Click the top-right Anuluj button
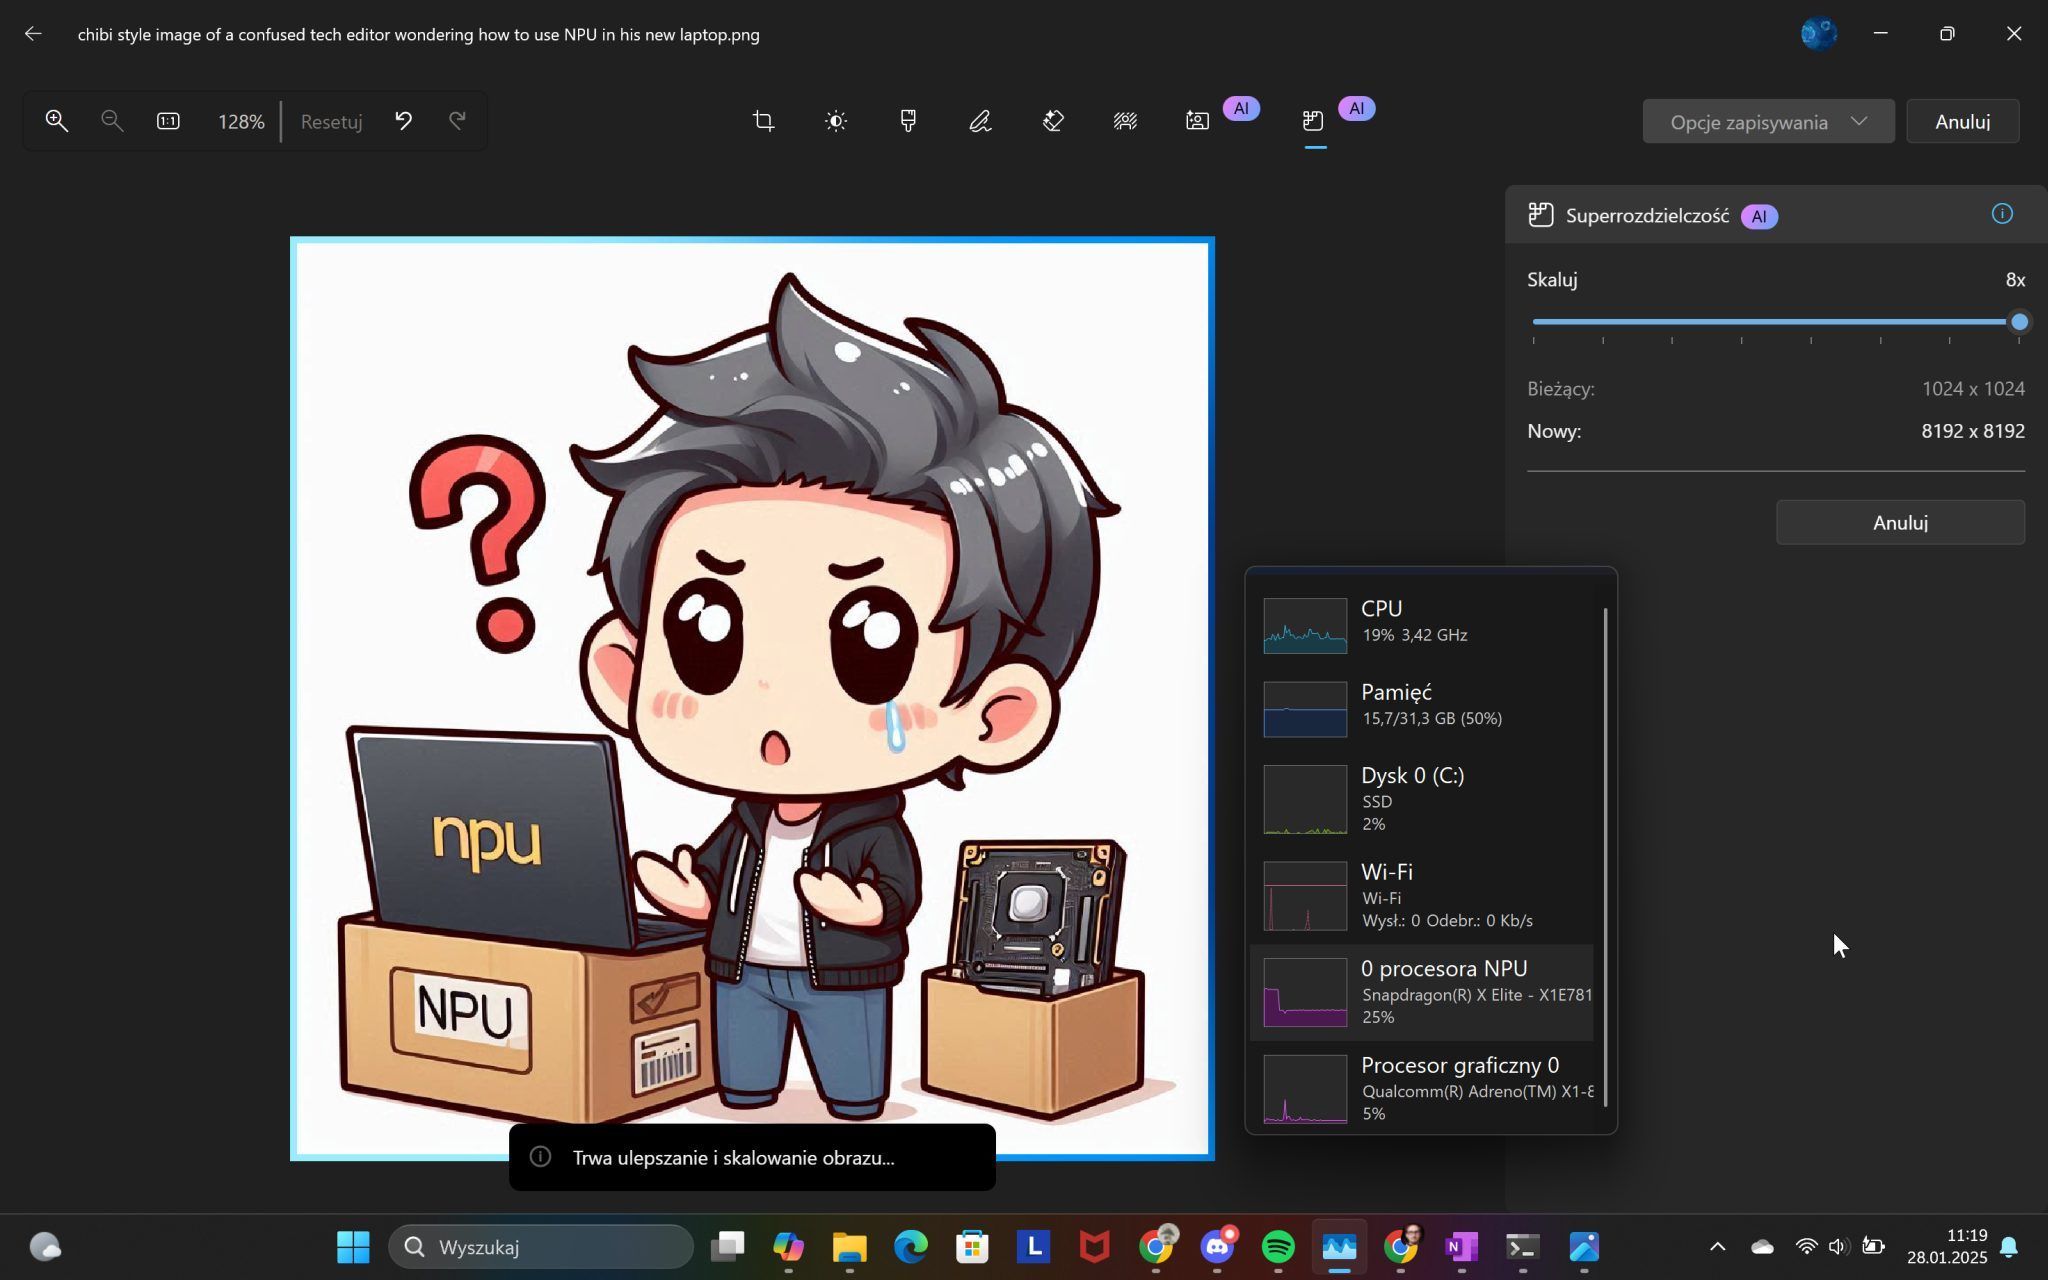 tap(1961, 121)
